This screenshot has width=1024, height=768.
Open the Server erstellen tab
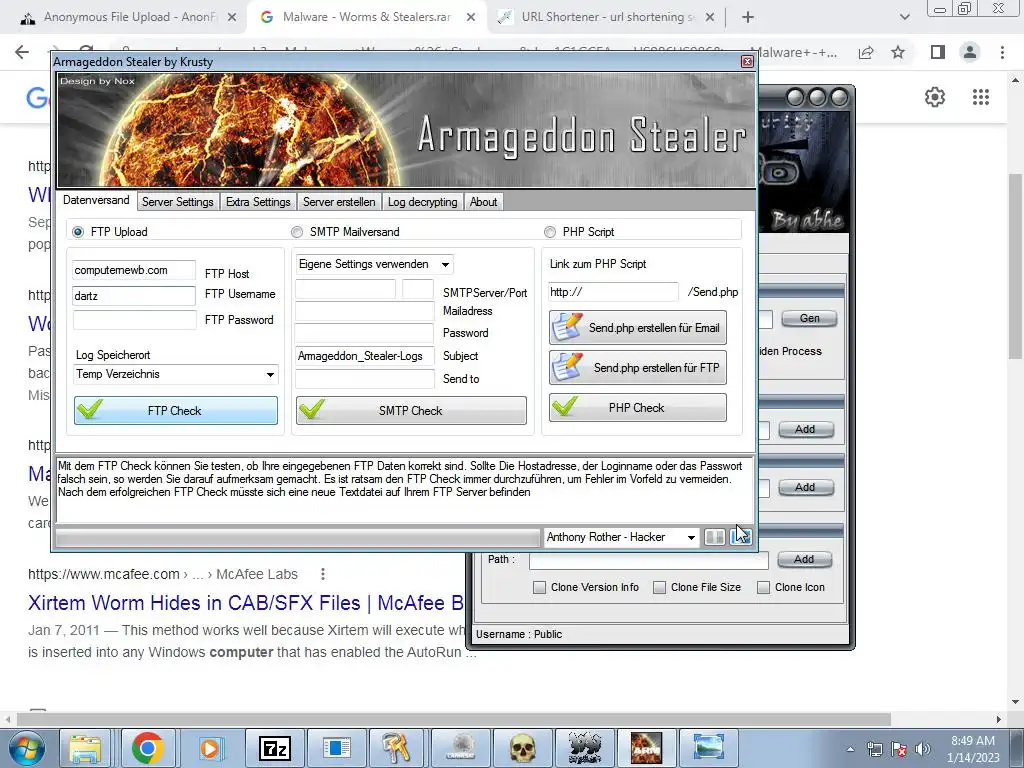pos(339,202)
